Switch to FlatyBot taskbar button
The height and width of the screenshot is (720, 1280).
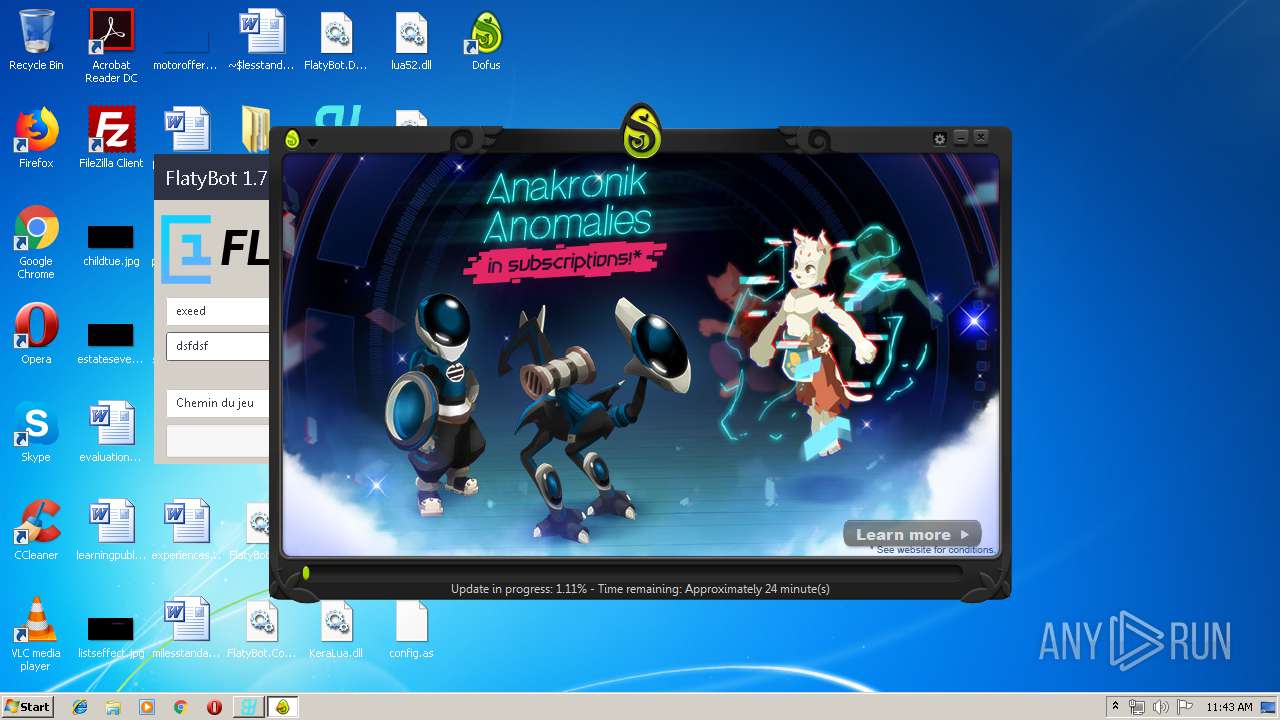(248, 707)
